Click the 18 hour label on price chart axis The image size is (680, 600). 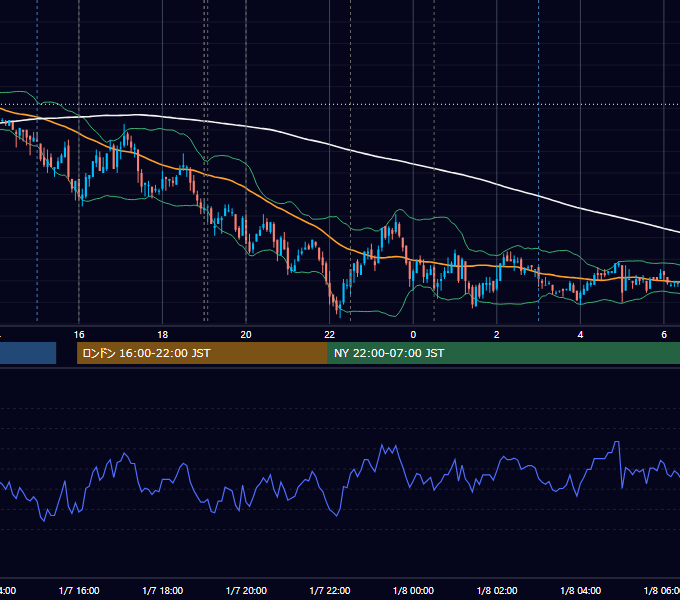(163, 335)
